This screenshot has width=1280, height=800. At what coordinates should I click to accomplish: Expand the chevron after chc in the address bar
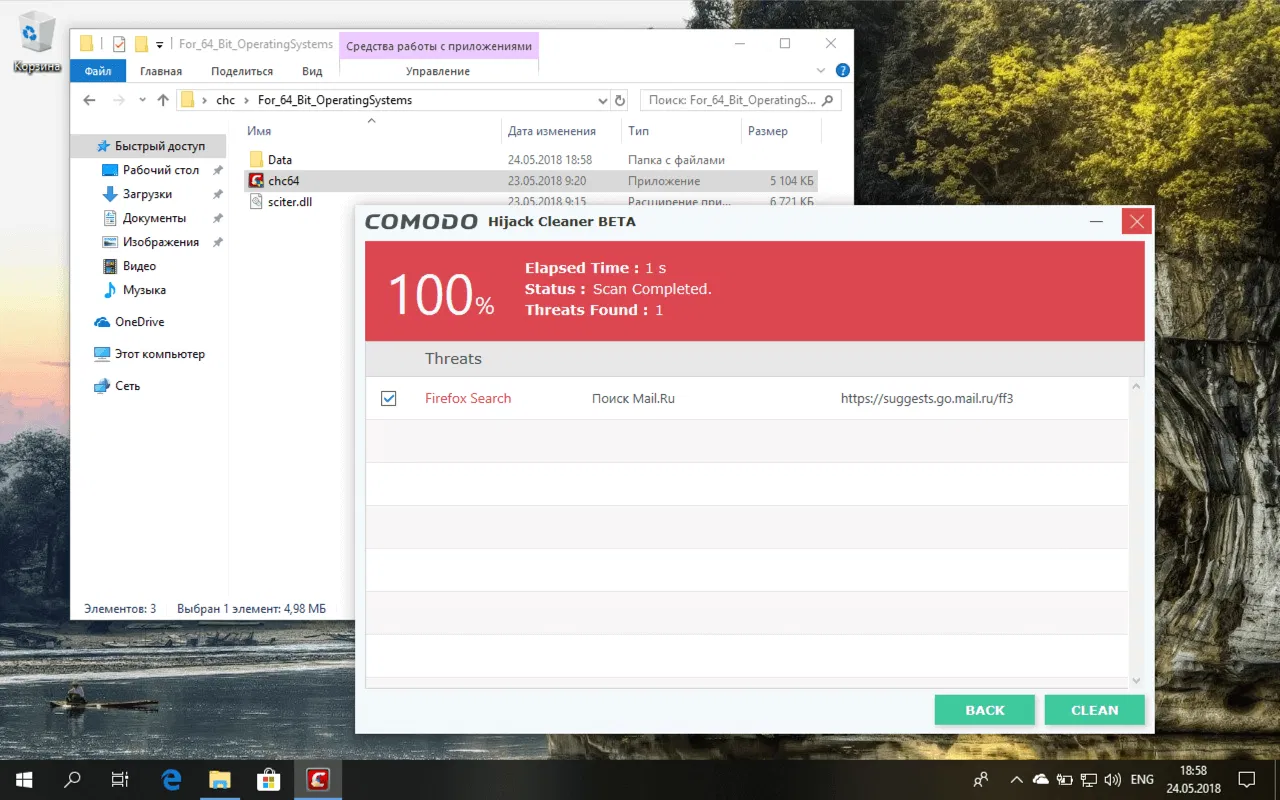[x=246, y=100]
